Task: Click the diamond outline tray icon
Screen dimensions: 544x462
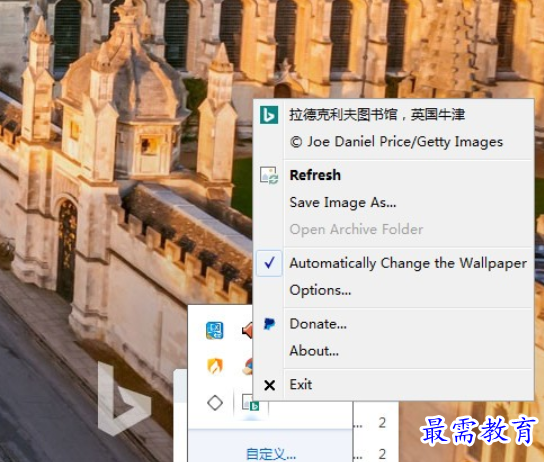Action: click(x=215, y=403)
